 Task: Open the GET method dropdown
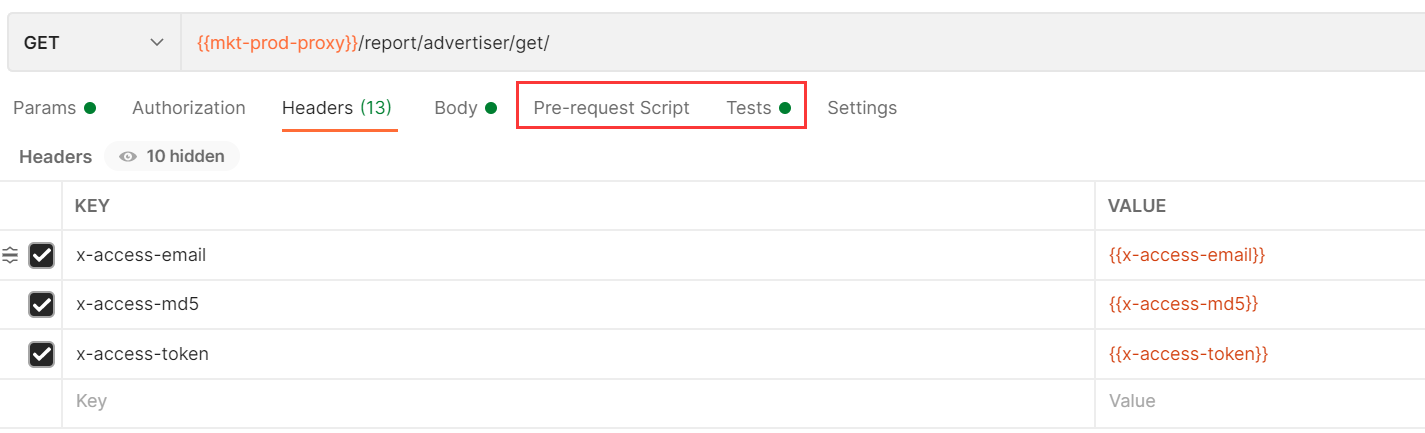click(x=94, y=43)
